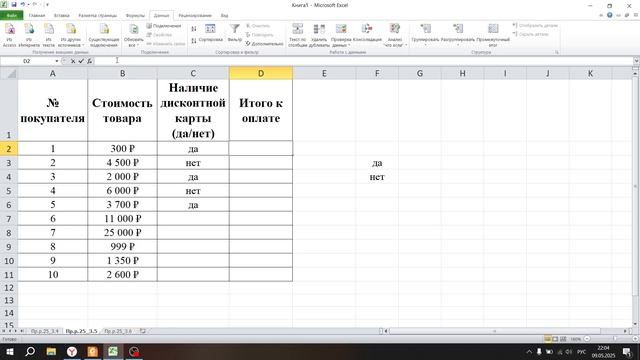Switch to the Home (Главная) tab
Screen dimensions: 640x360
pos(37,16)
